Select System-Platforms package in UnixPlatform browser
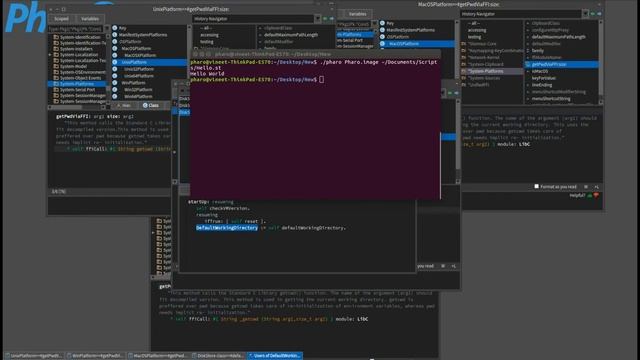Screen dimensions: 640x360 (77, 84)
